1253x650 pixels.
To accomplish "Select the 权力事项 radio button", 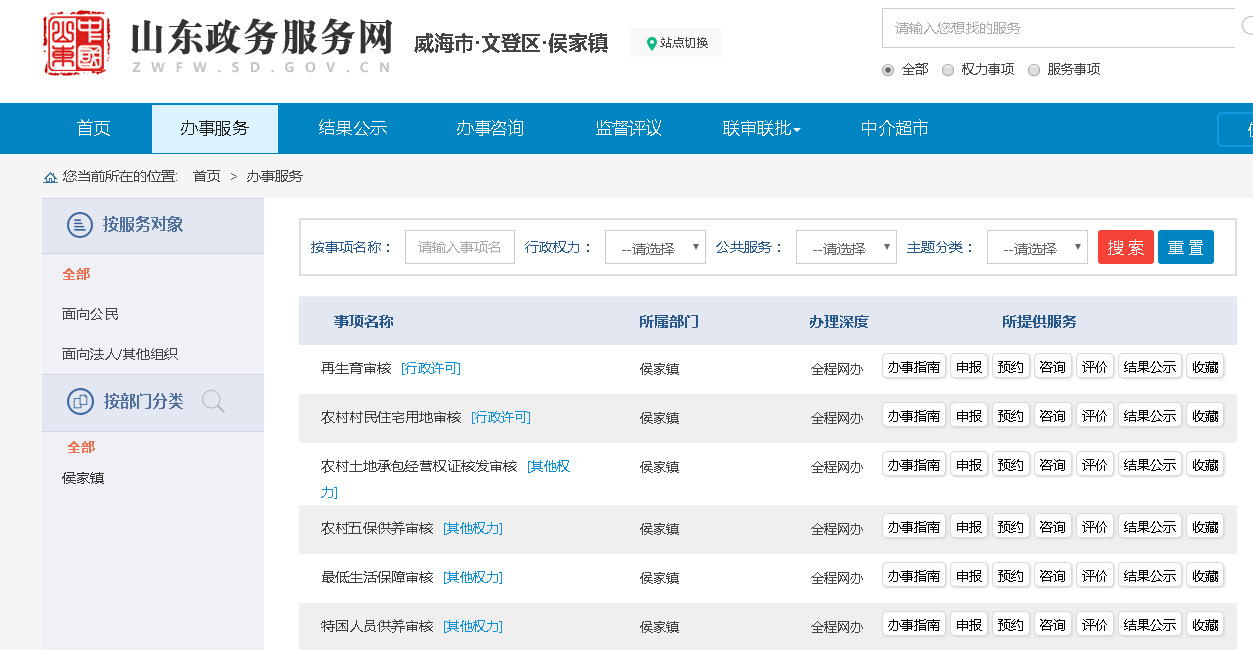I will (948, 70).
